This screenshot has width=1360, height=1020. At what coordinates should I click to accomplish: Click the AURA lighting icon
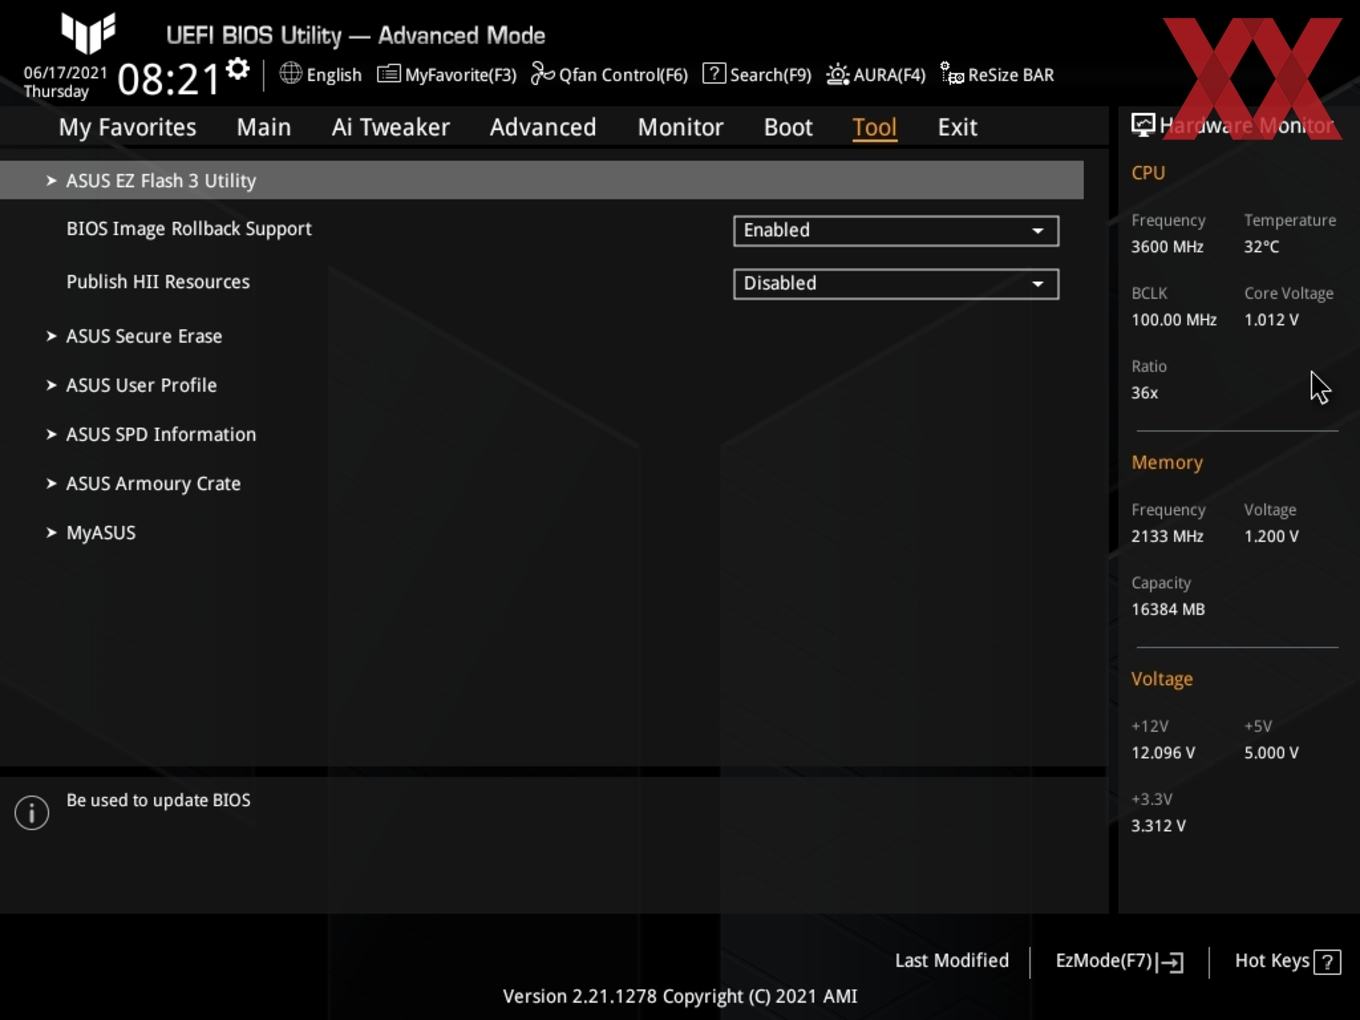coord(838,74)
